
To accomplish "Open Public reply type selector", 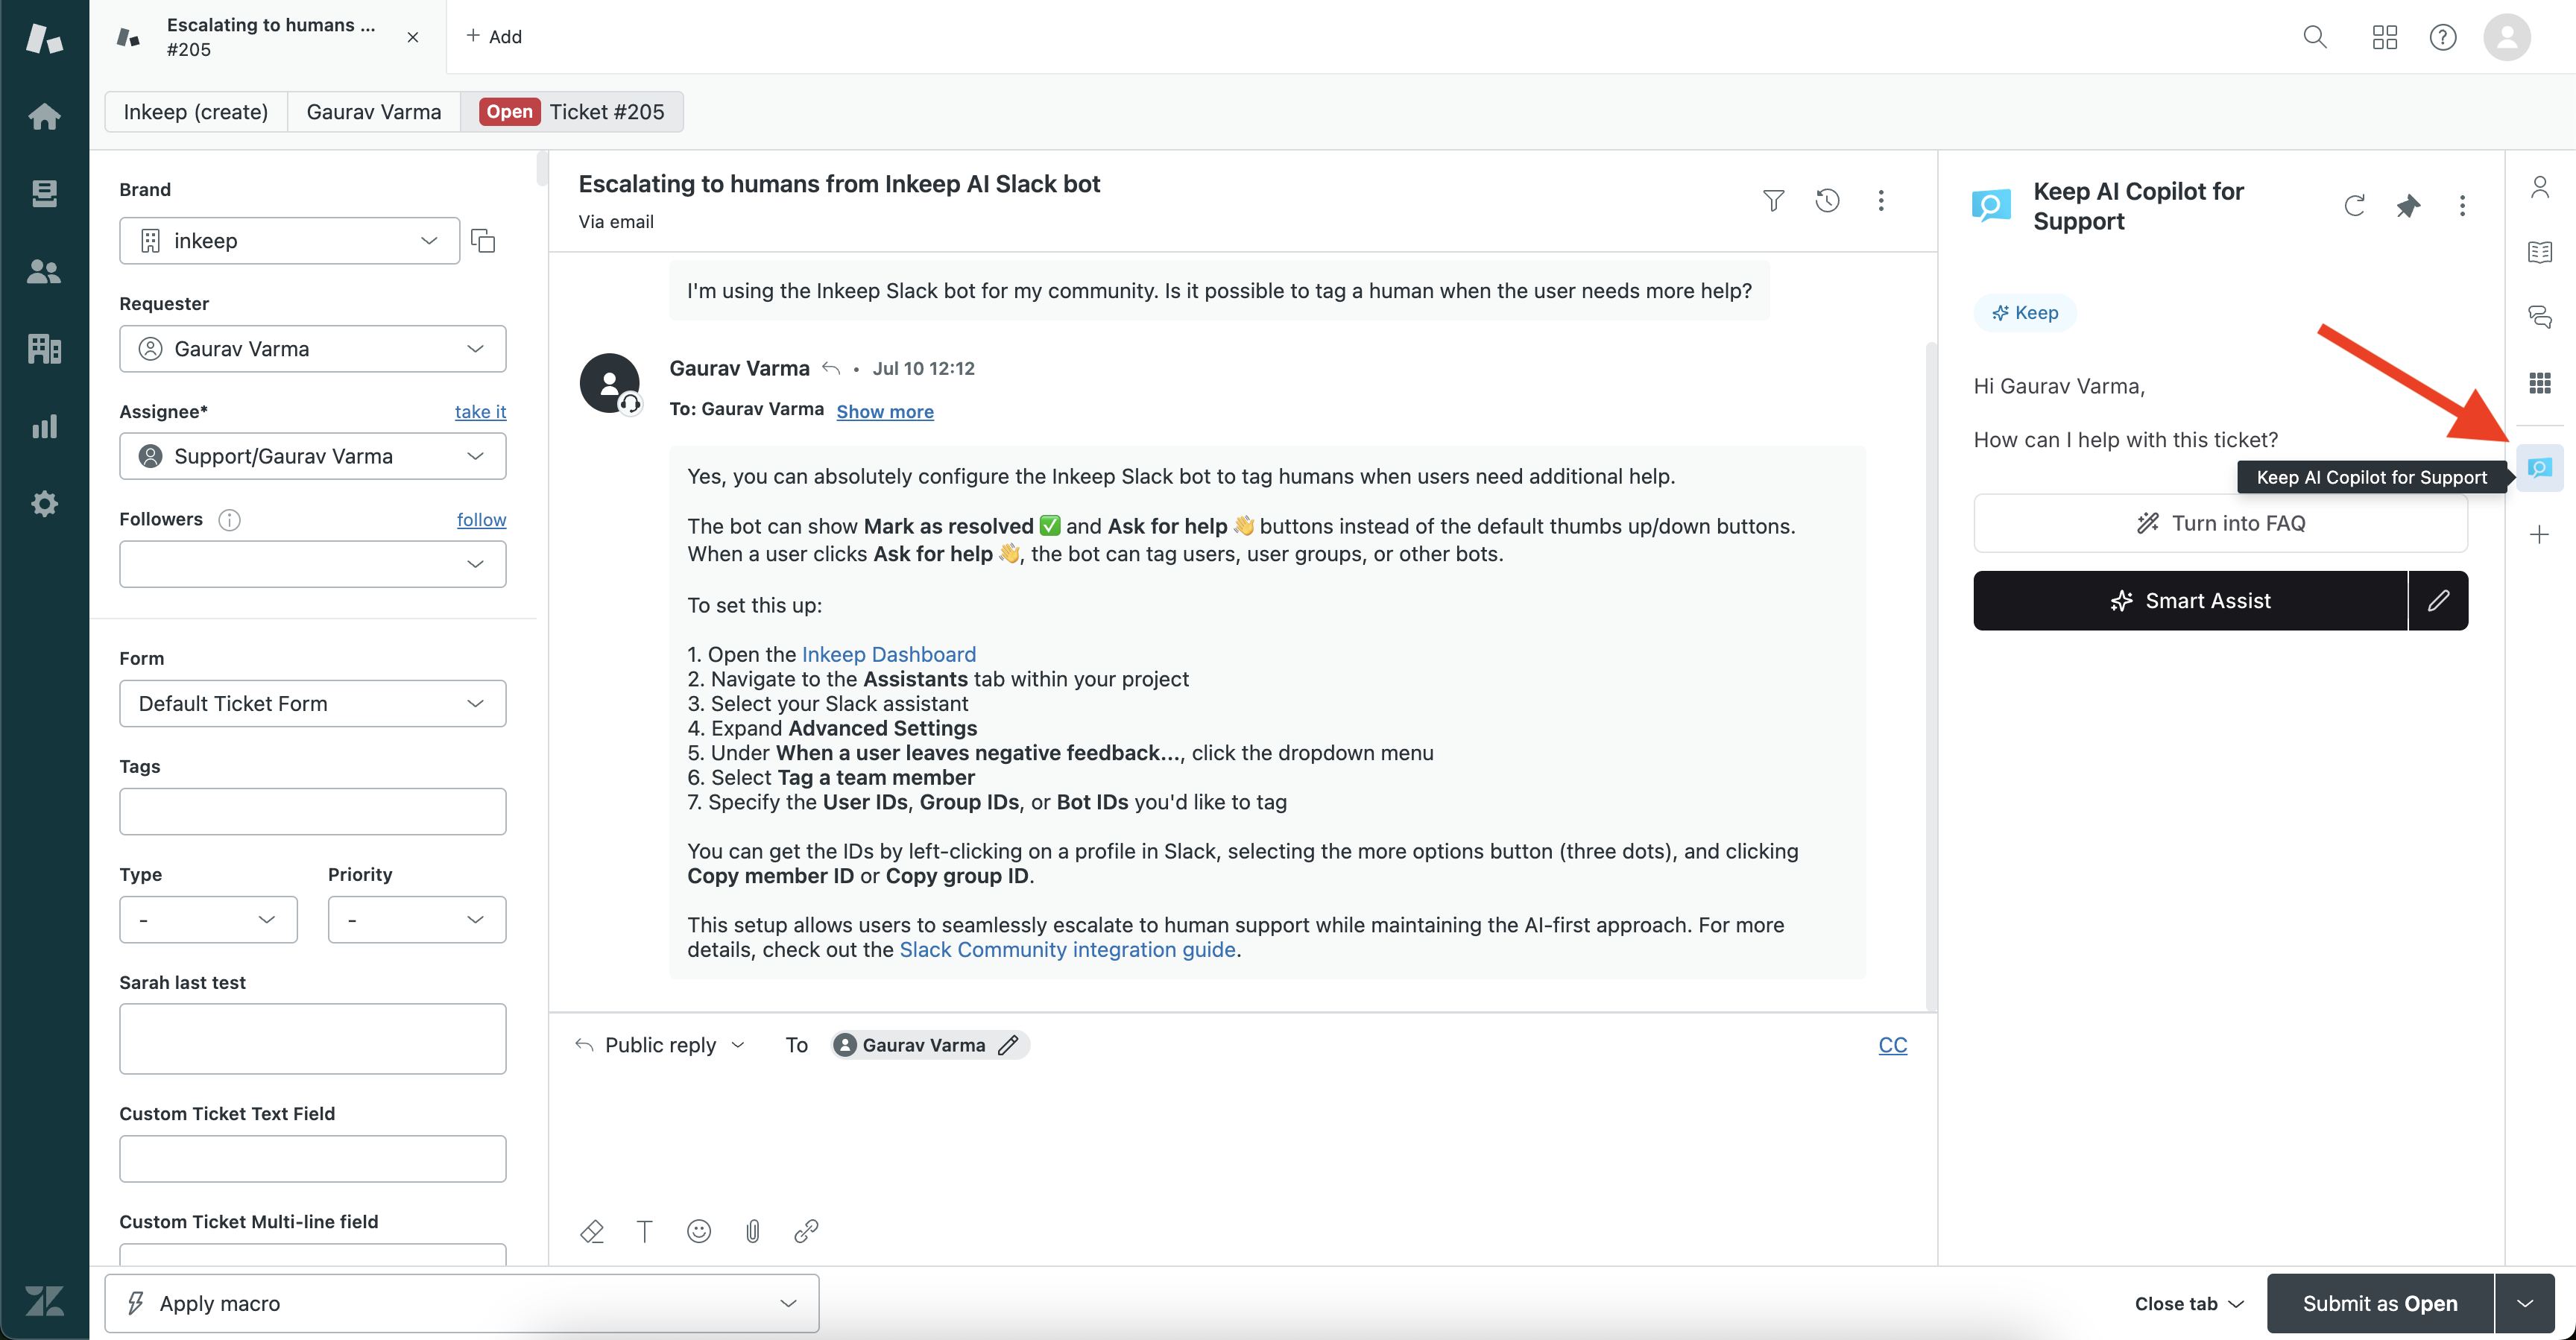I will pos(661,1045).
